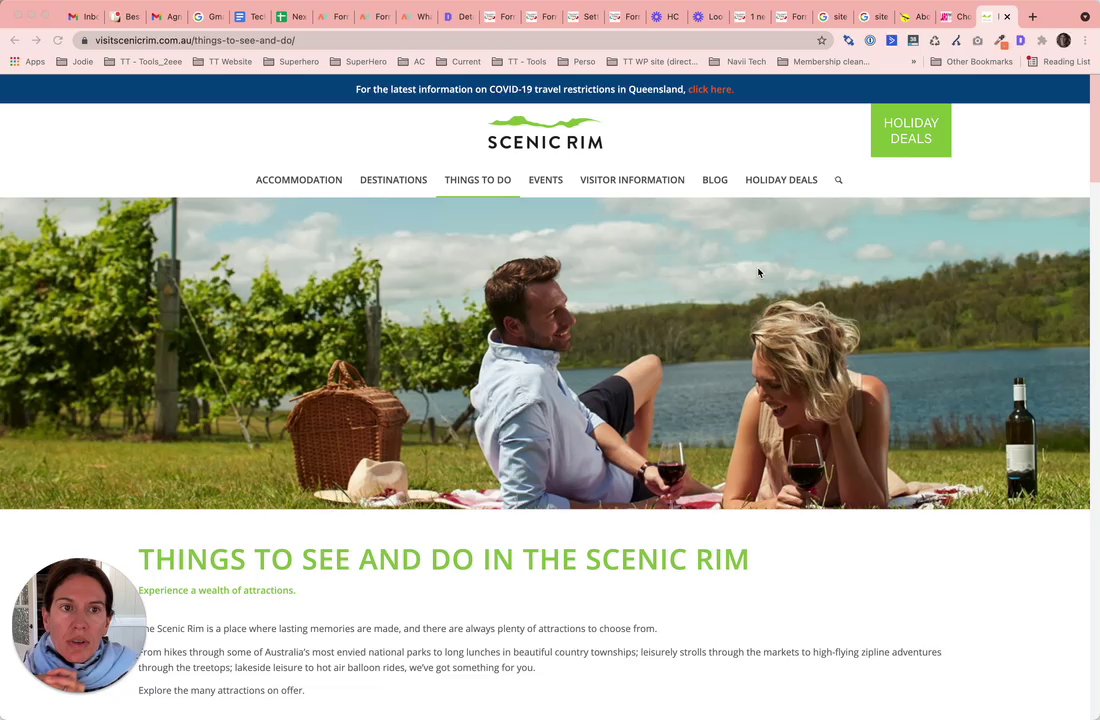Image resolution: width=1100 pixels, height=720 pixels.
Task: Switch to the Google Docs Tec tab
Action: [x=249, y=16]
